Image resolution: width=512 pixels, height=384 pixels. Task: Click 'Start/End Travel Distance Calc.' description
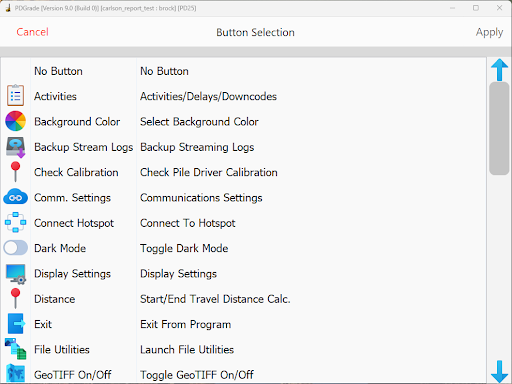tap(215, 299)
